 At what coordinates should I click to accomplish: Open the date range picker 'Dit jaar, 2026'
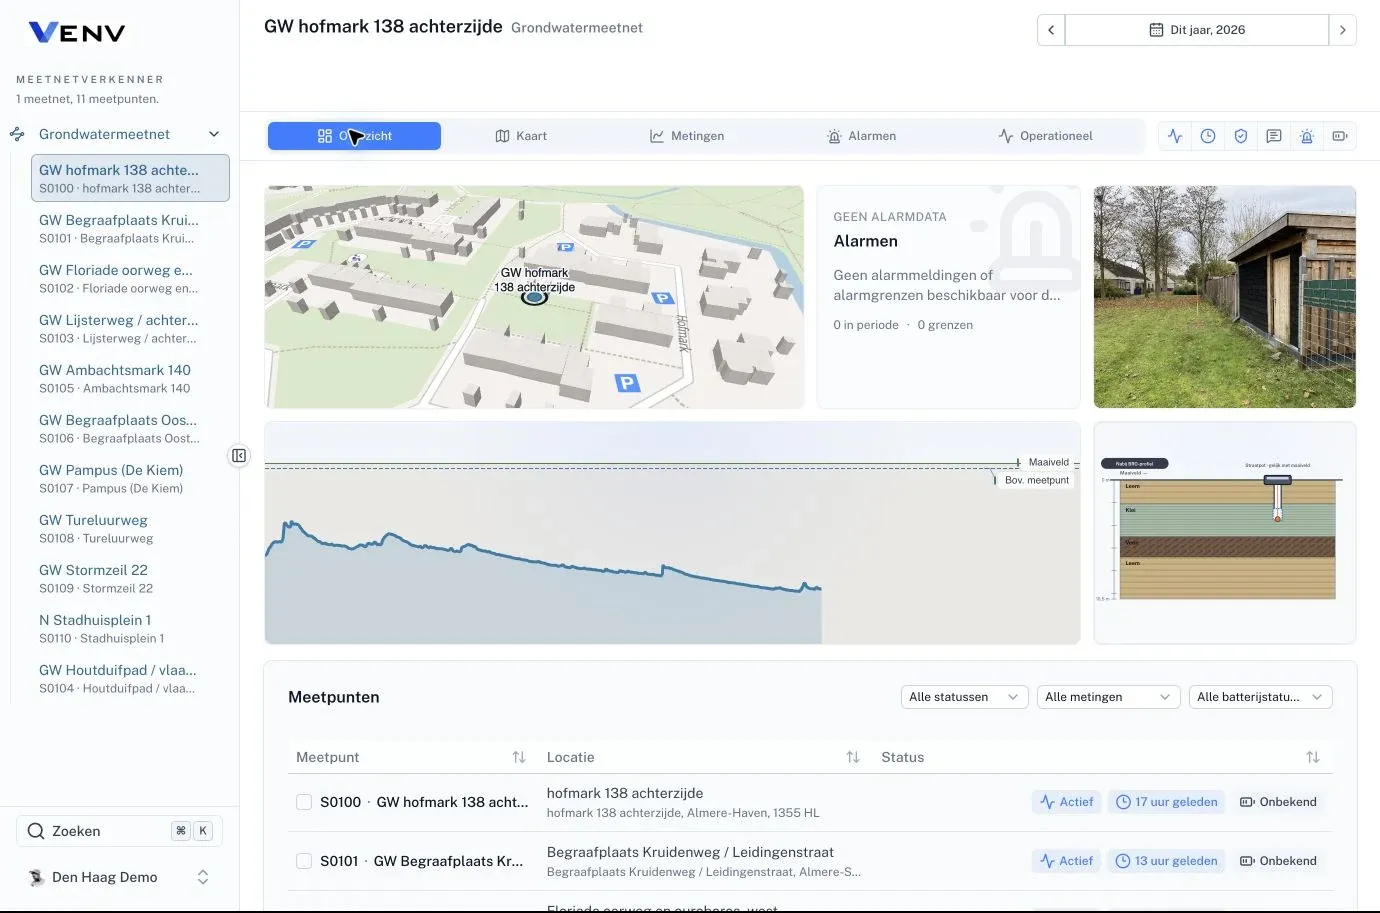[x=1197, y=30]
